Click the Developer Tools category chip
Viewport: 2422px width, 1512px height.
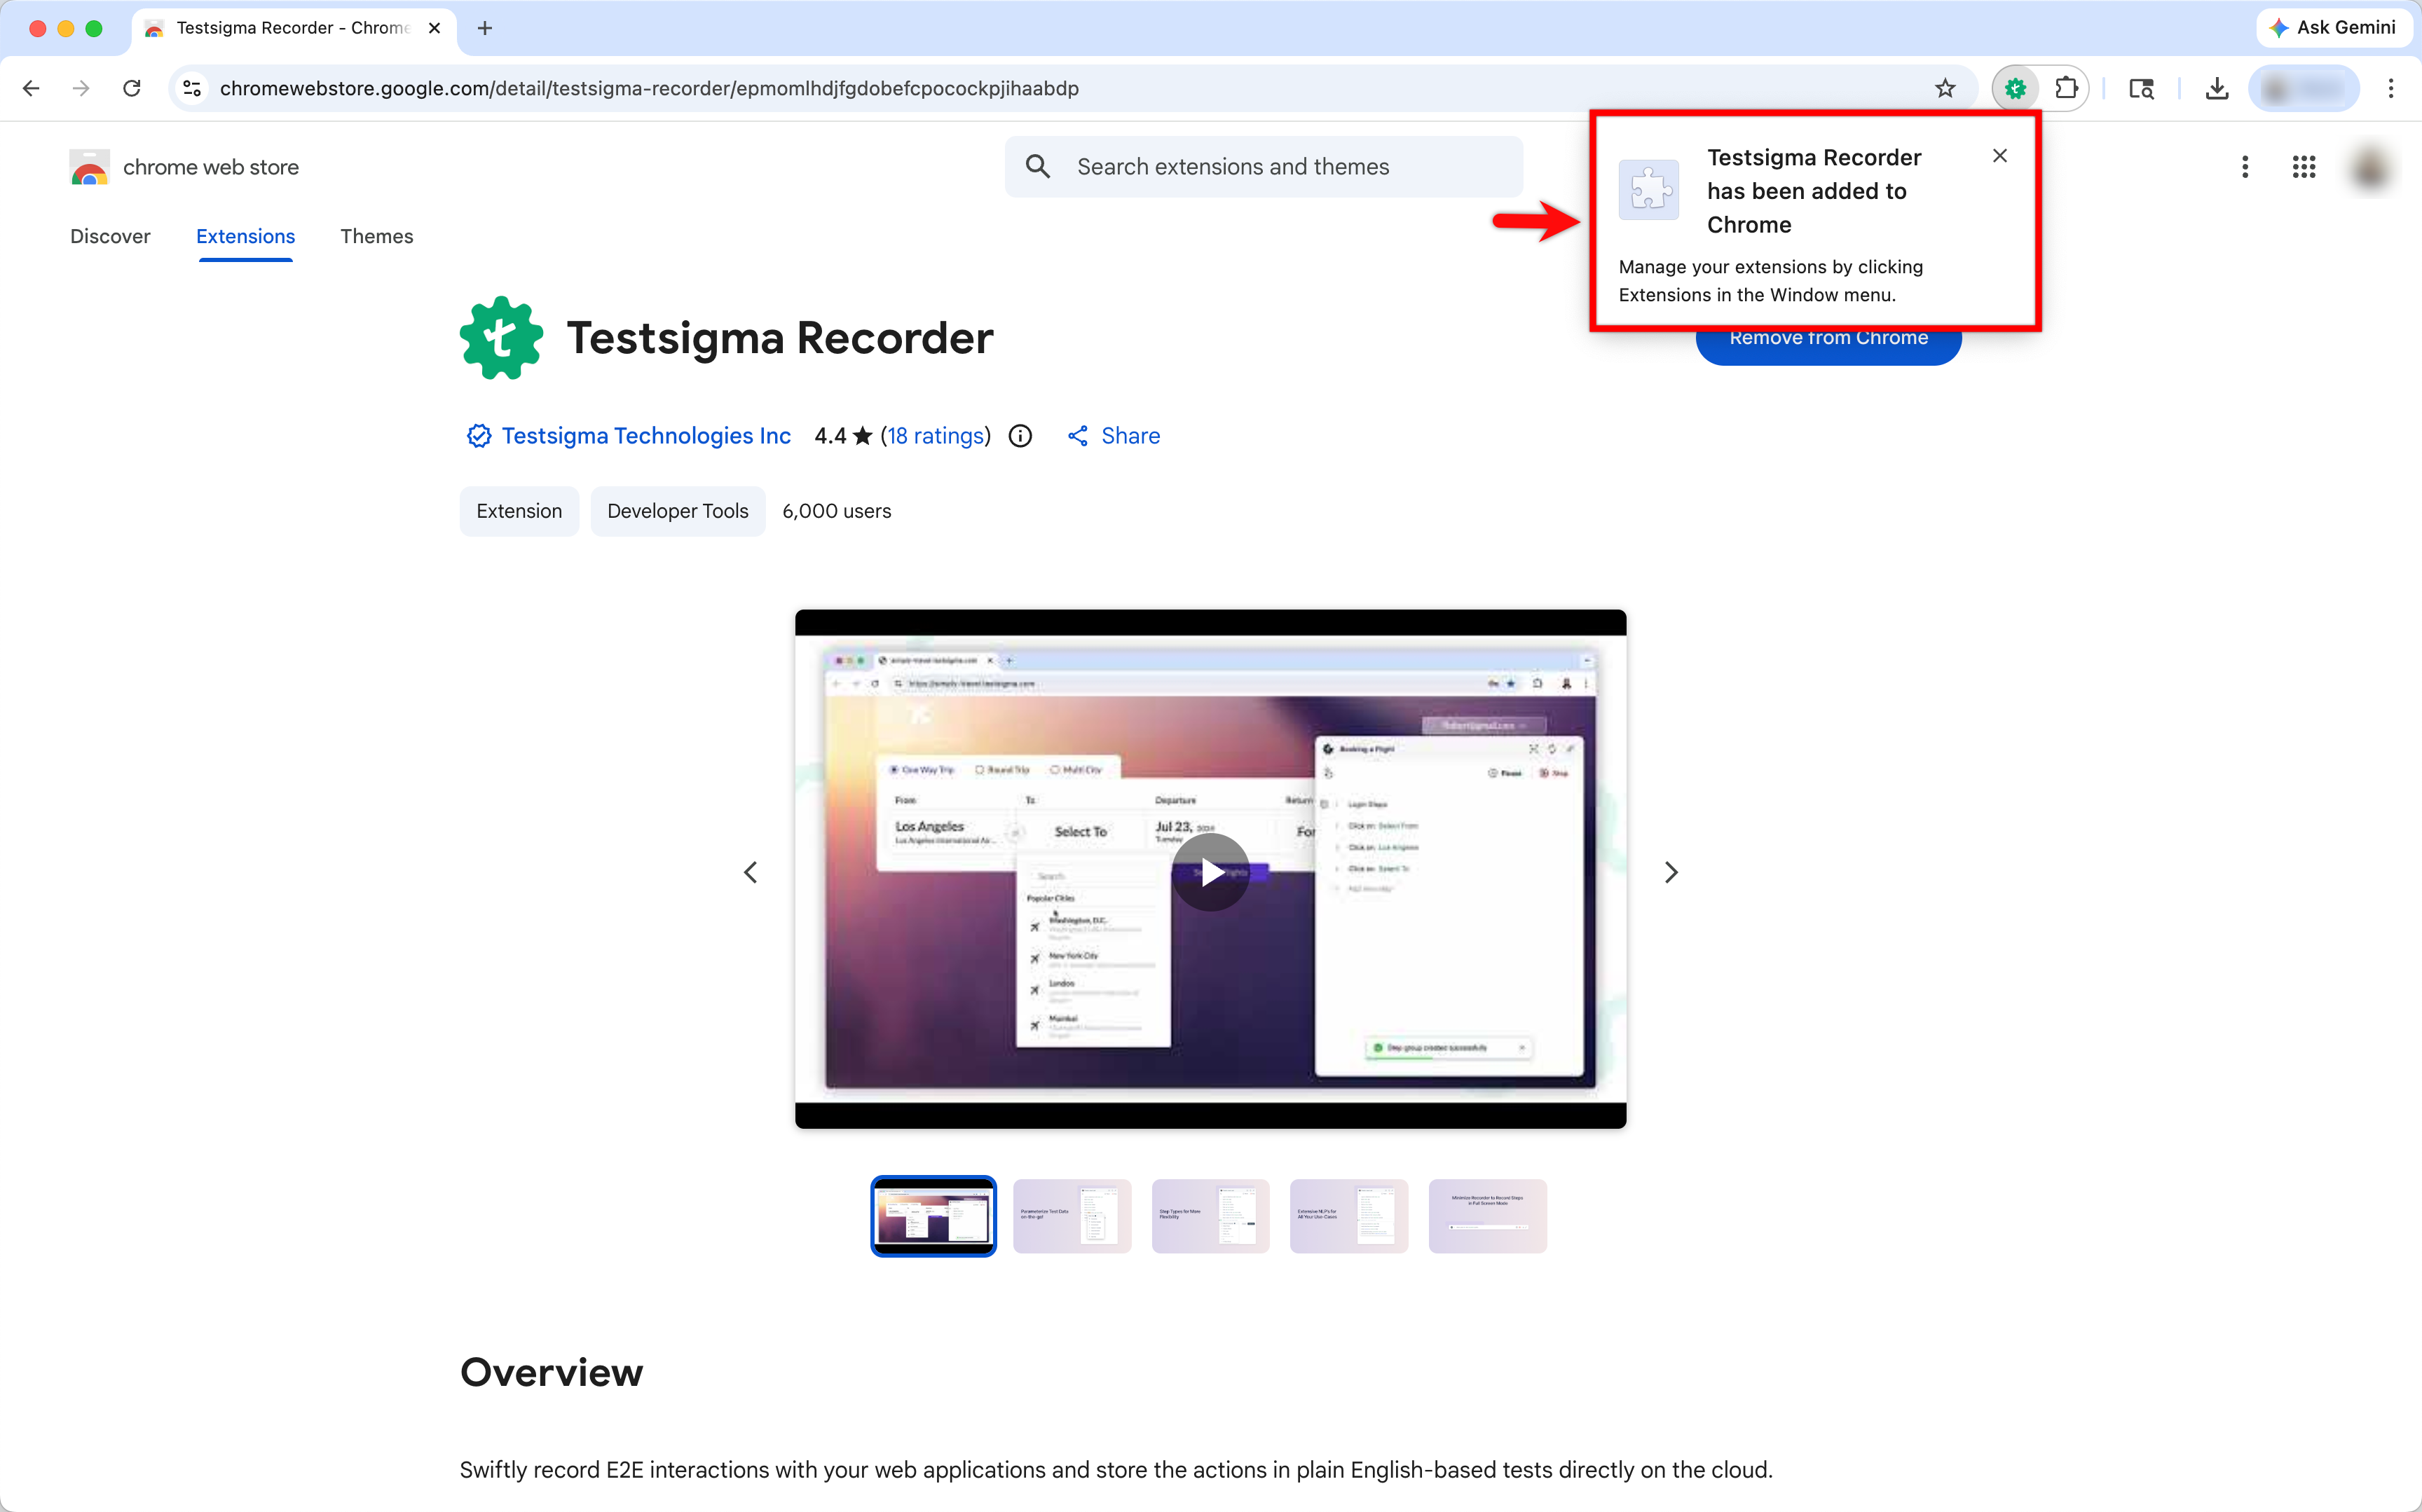[678, 511]
